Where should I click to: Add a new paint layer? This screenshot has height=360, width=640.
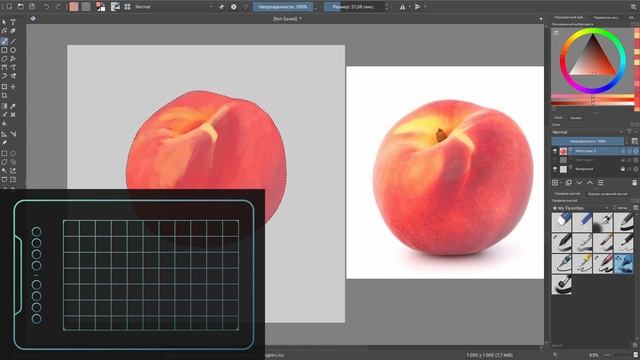coord(555,183)
